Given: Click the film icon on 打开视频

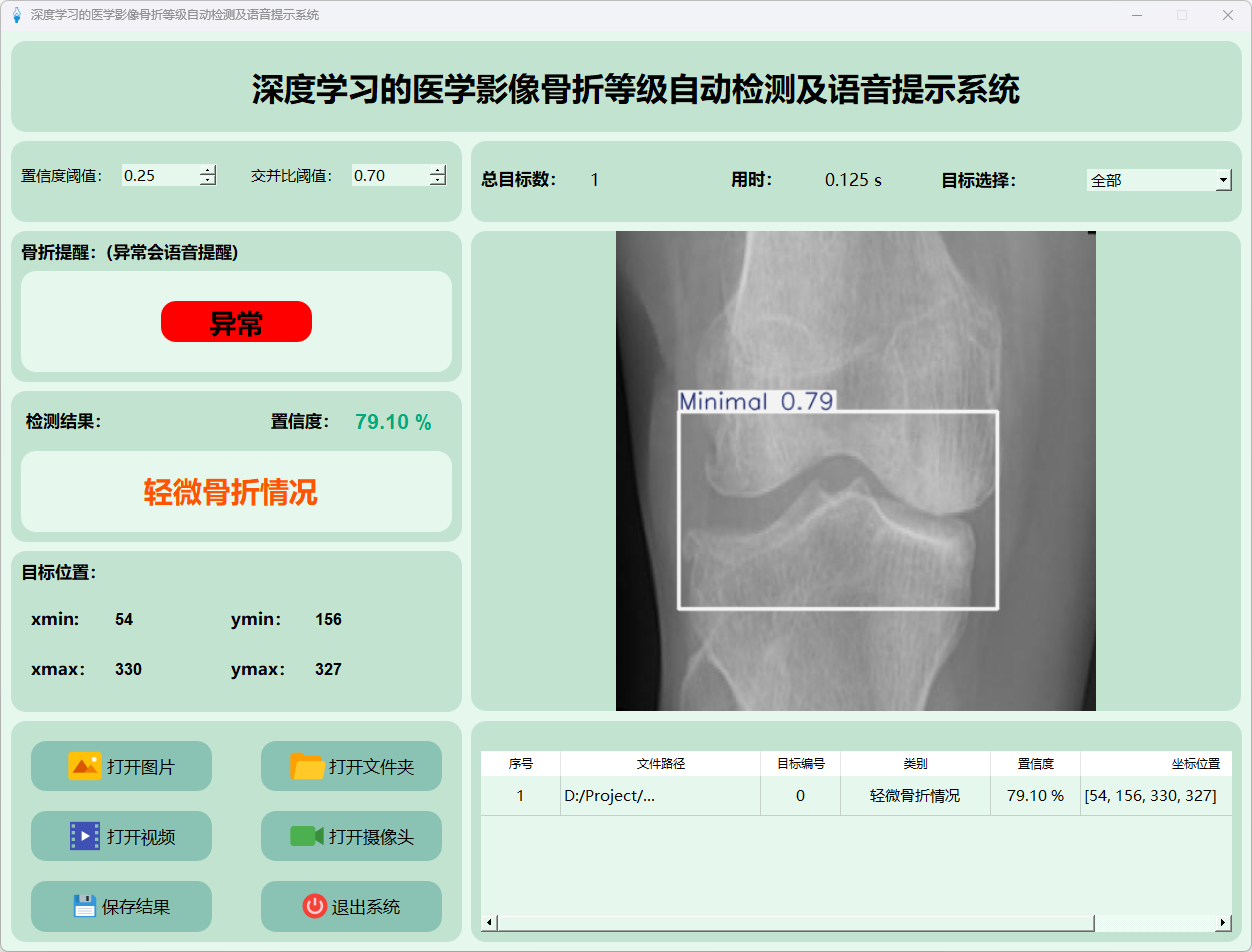Looking at the screenshot, I should 85,836.
